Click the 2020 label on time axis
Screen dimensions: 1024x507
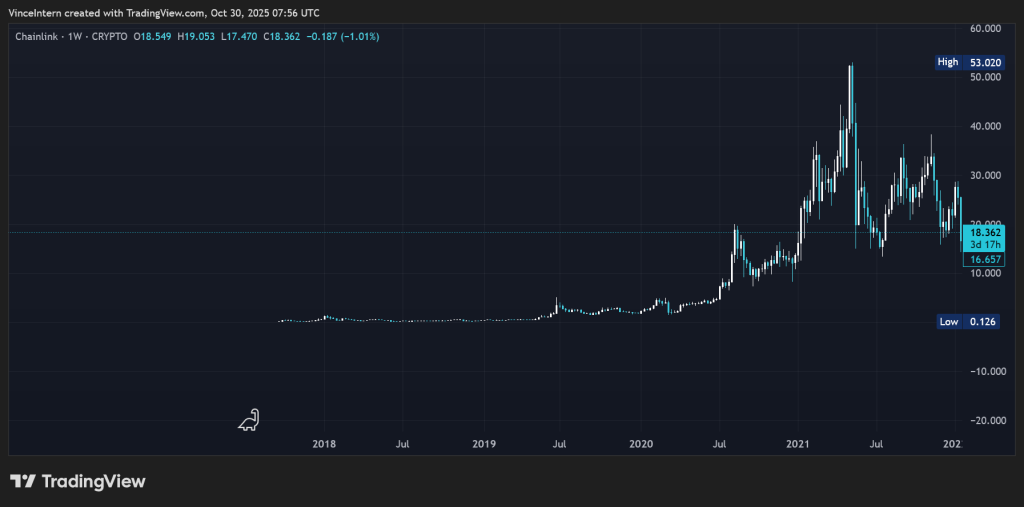641,443
